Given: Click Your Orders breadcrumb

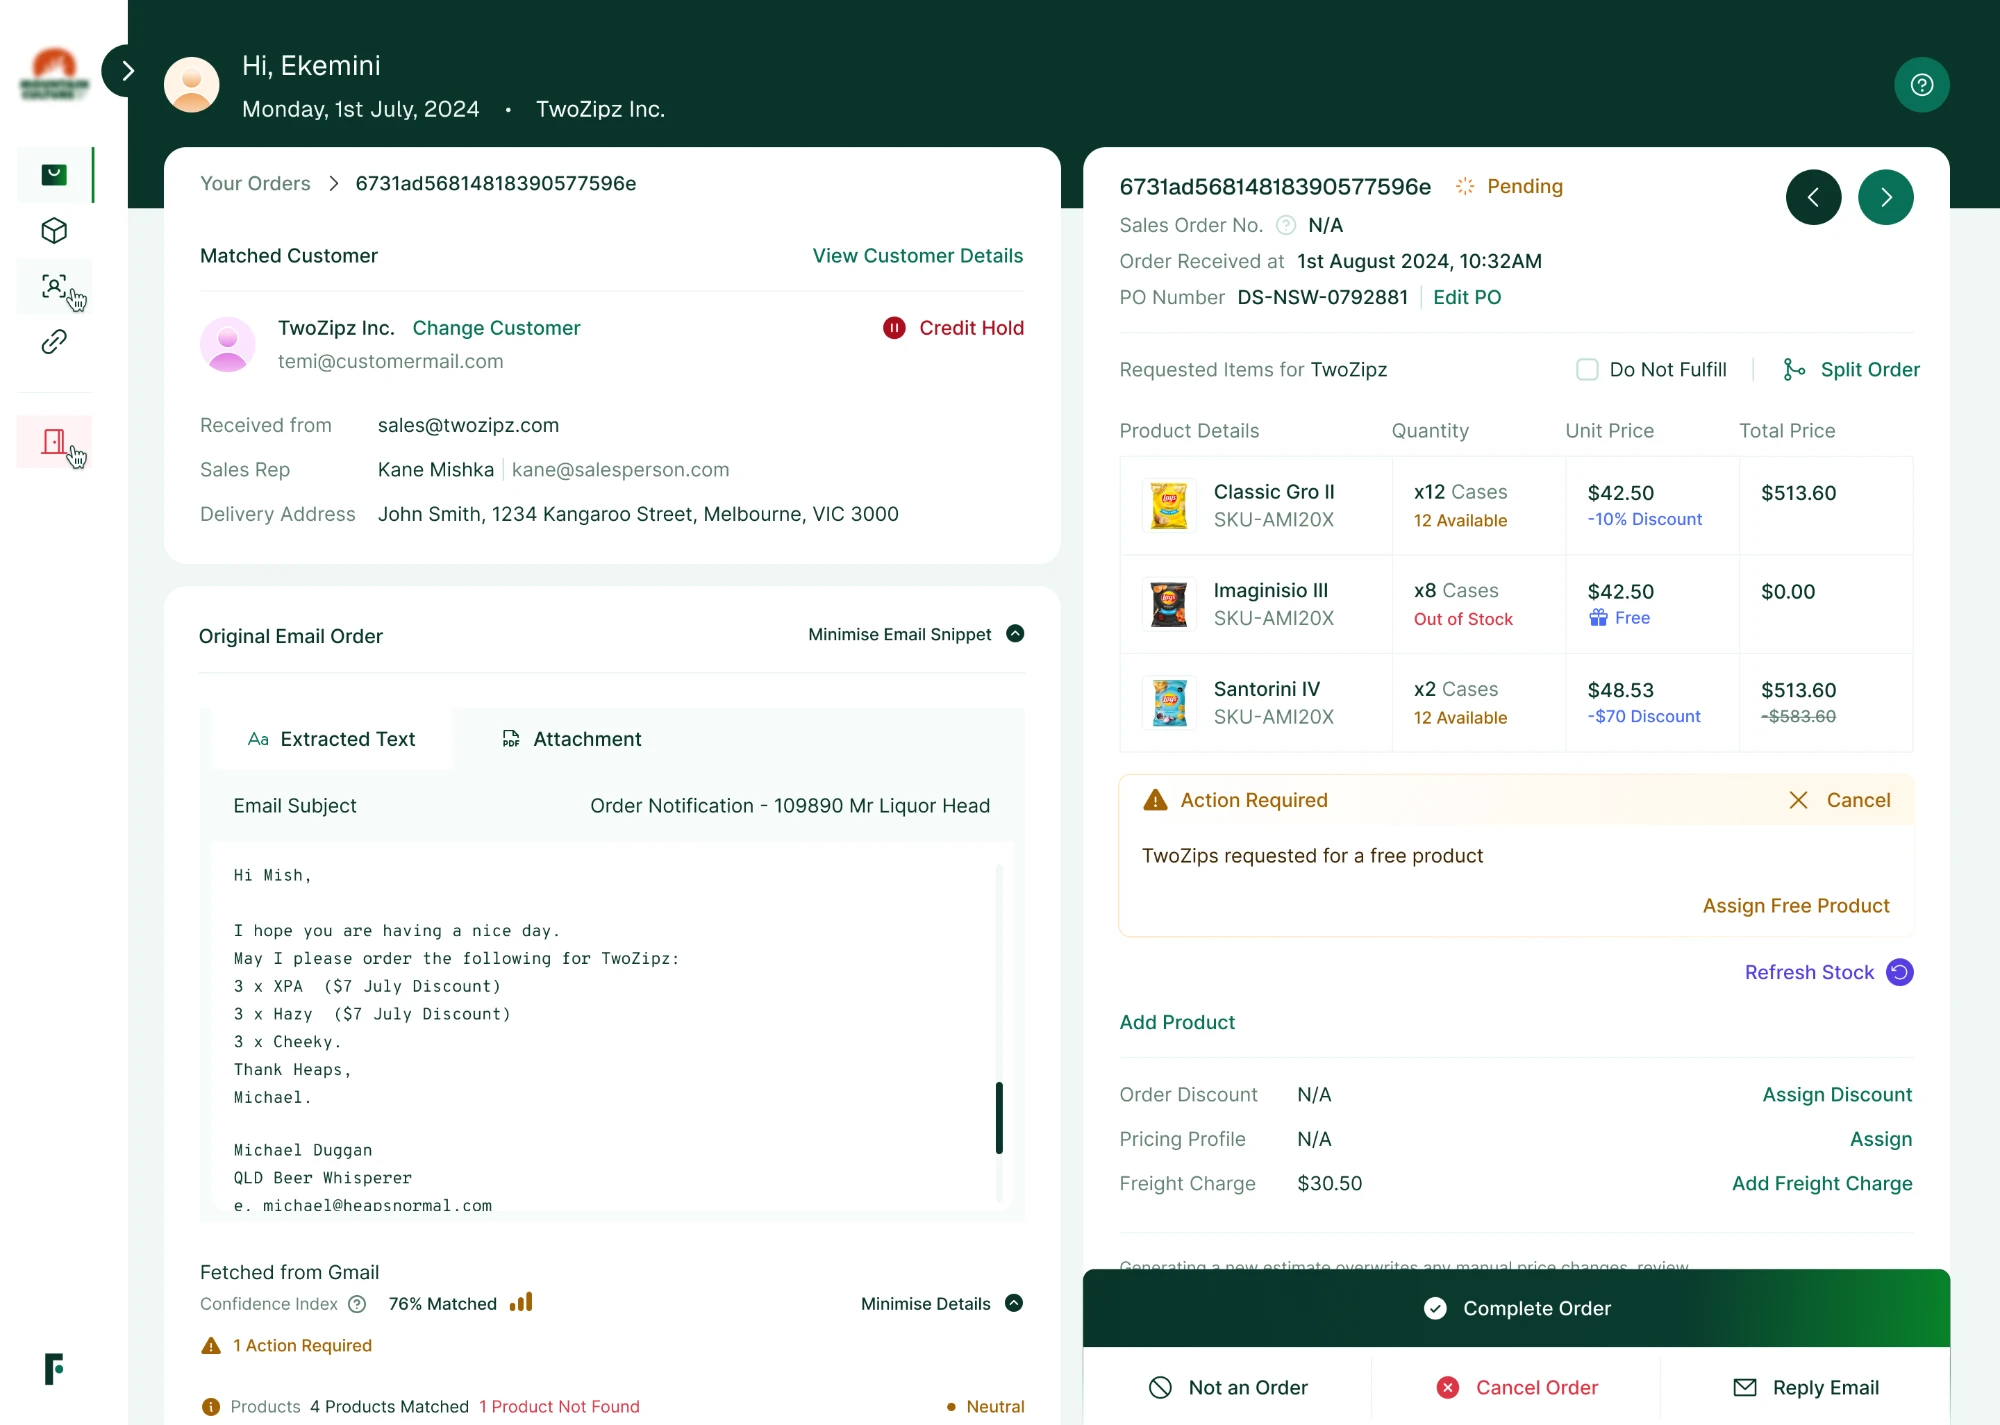Looking at the screenshot, I should [255, 183].
